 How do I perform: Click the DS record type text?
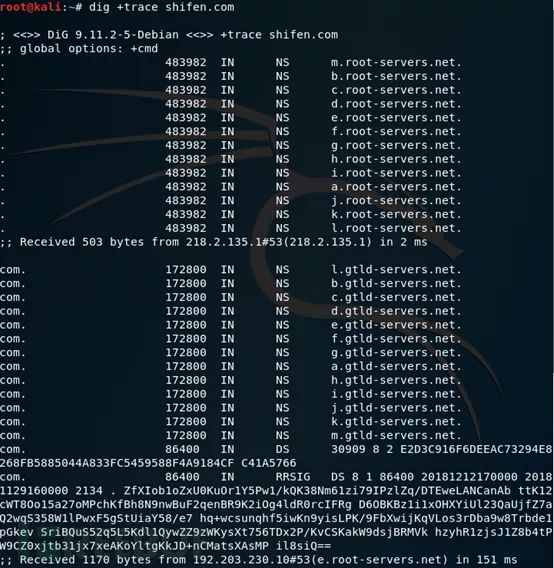tap(282, 449)
